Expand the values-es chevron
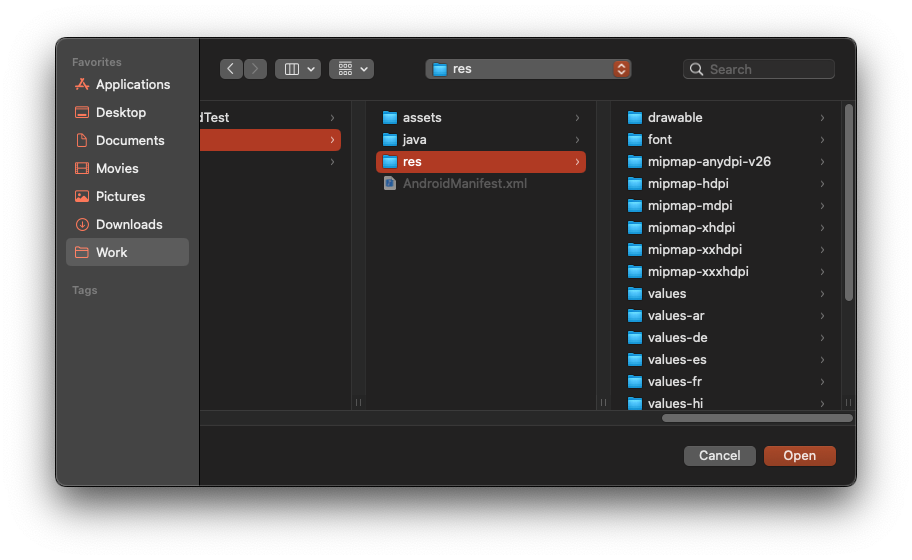 [x=822, y=360]
